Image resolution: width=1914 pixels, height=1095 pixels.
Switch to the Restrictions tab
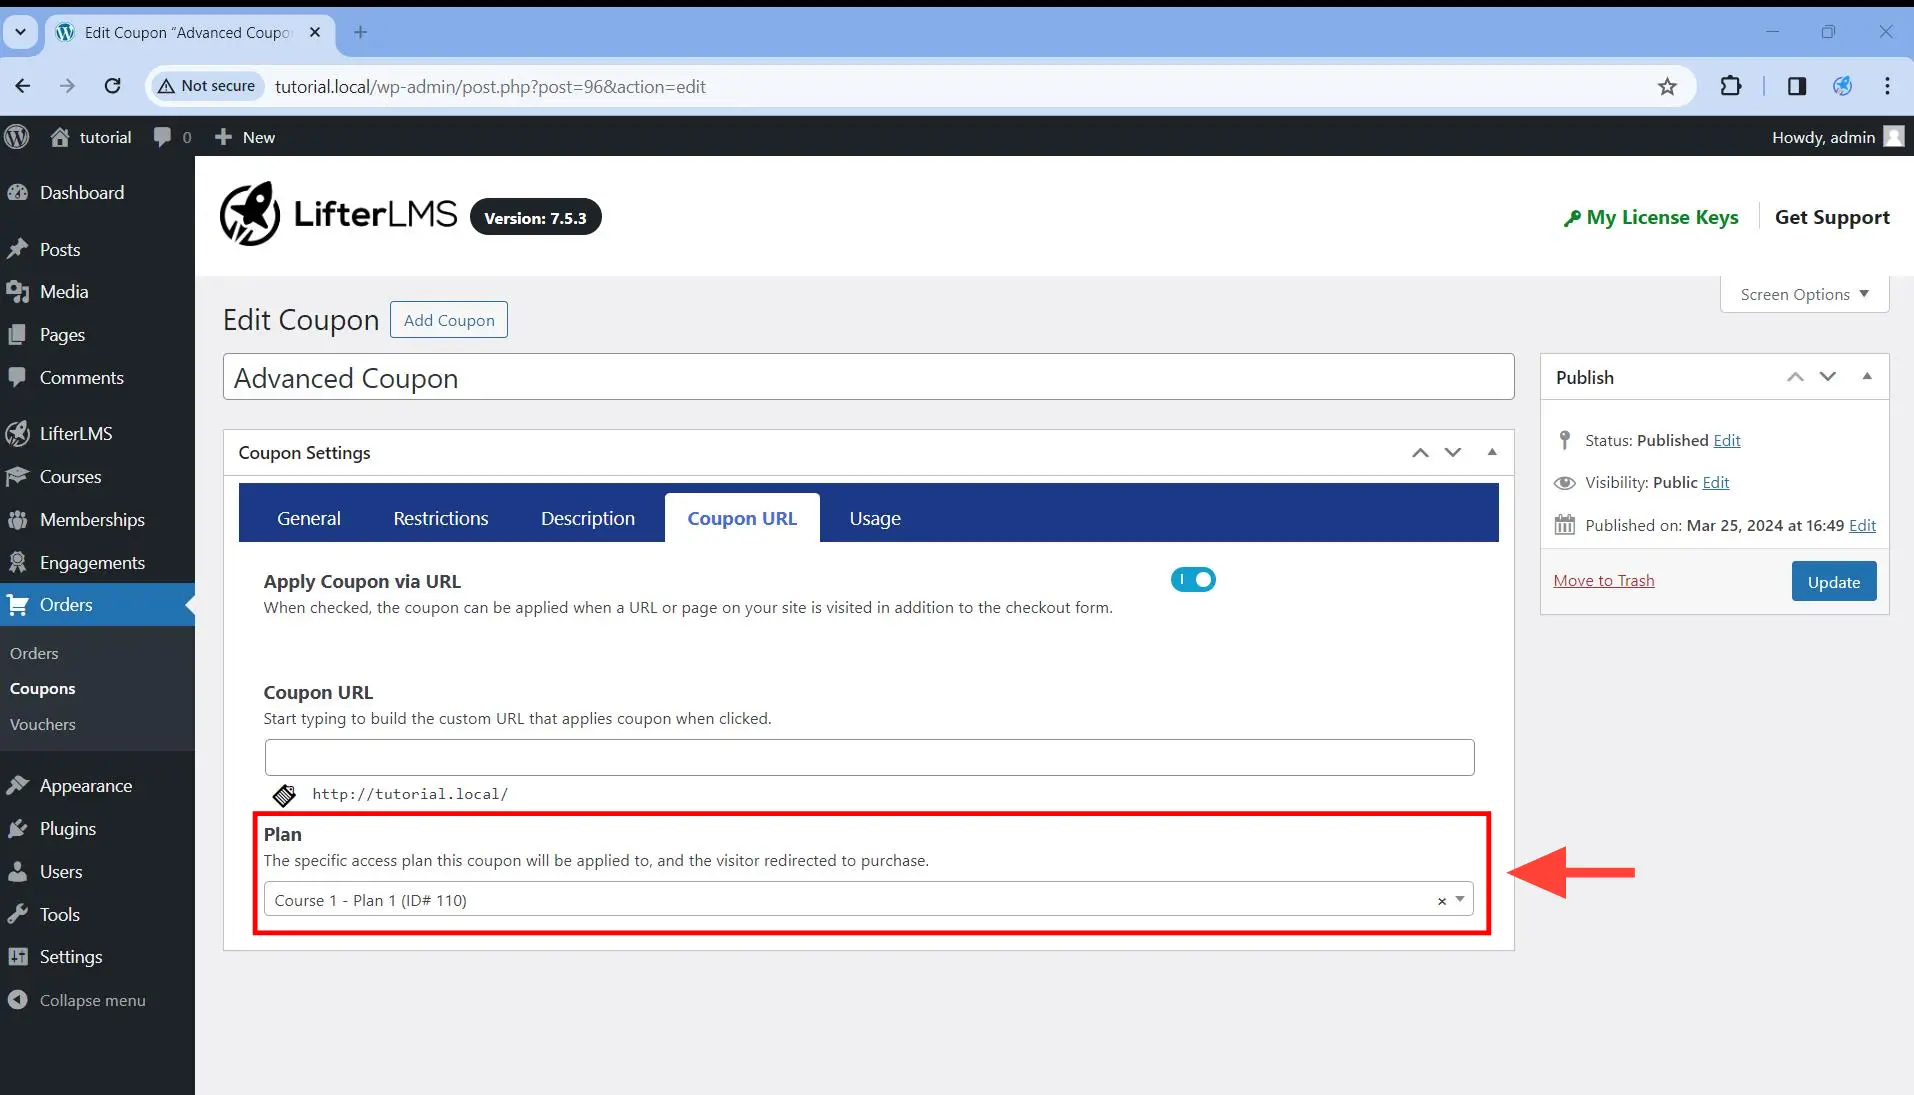coord(440,518)
